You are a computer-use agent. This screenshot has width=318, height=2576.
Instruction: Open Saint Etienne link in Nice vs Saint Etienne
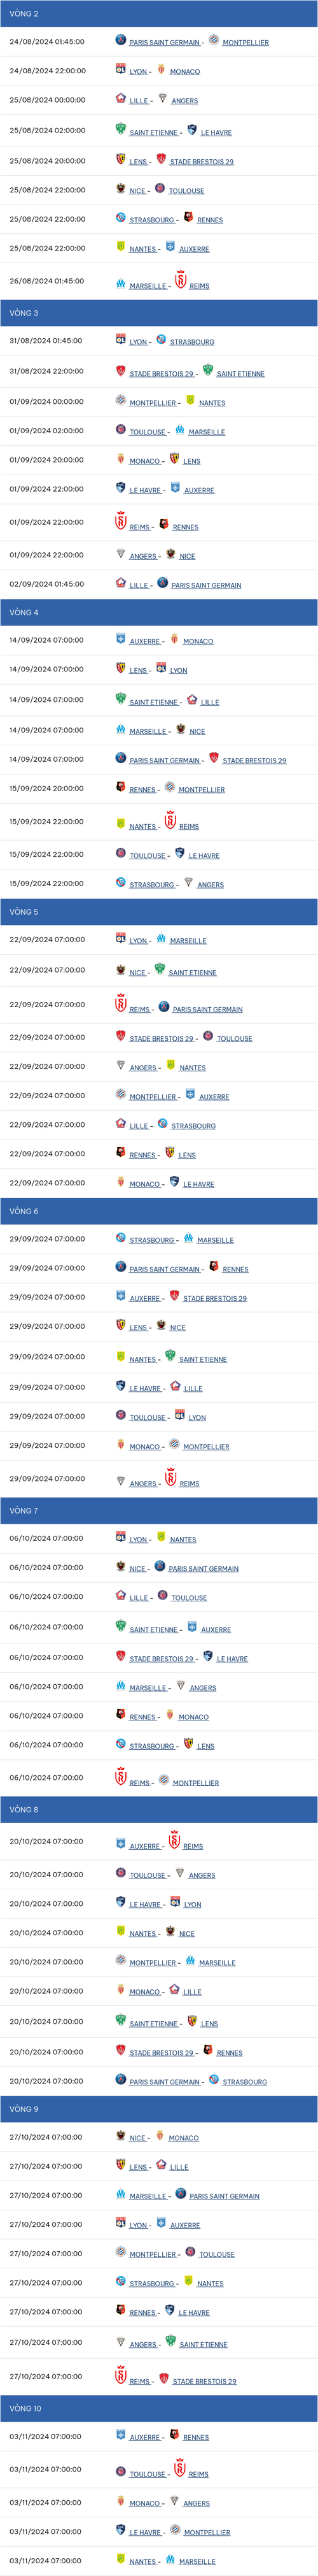coord(192,972)
